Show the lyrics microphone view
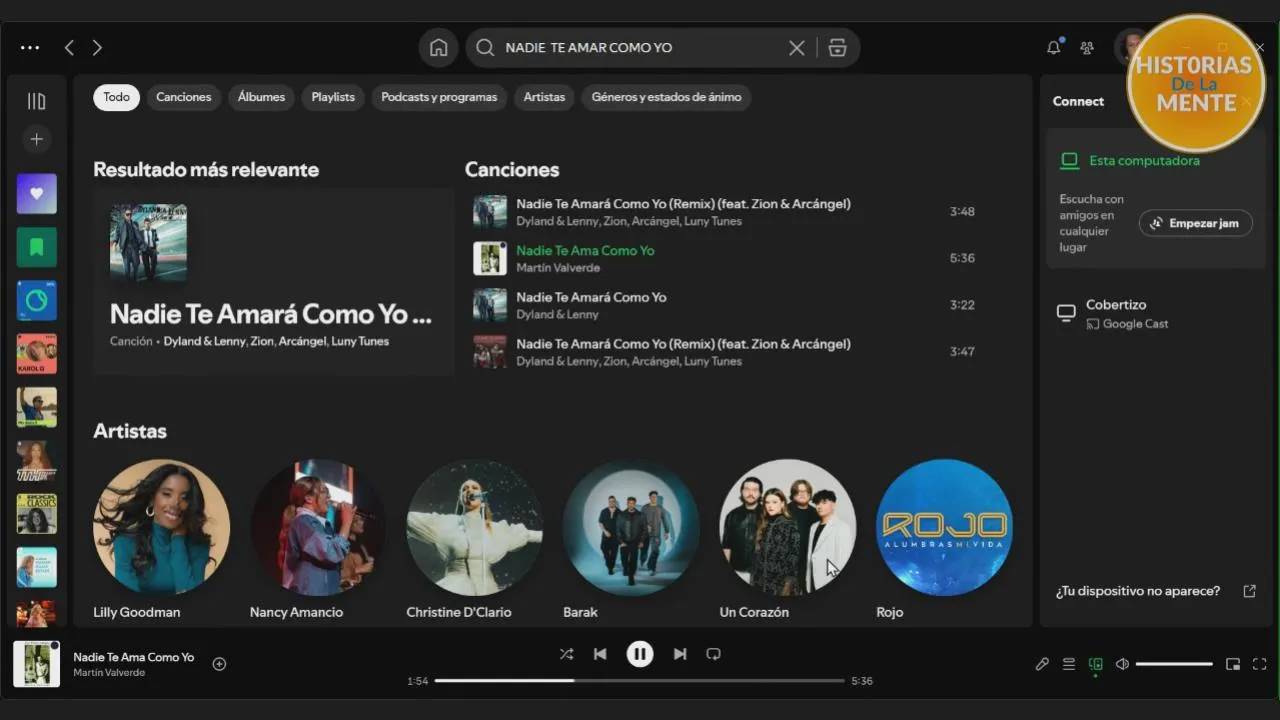1280x720 pixels. click(1042, 664)
